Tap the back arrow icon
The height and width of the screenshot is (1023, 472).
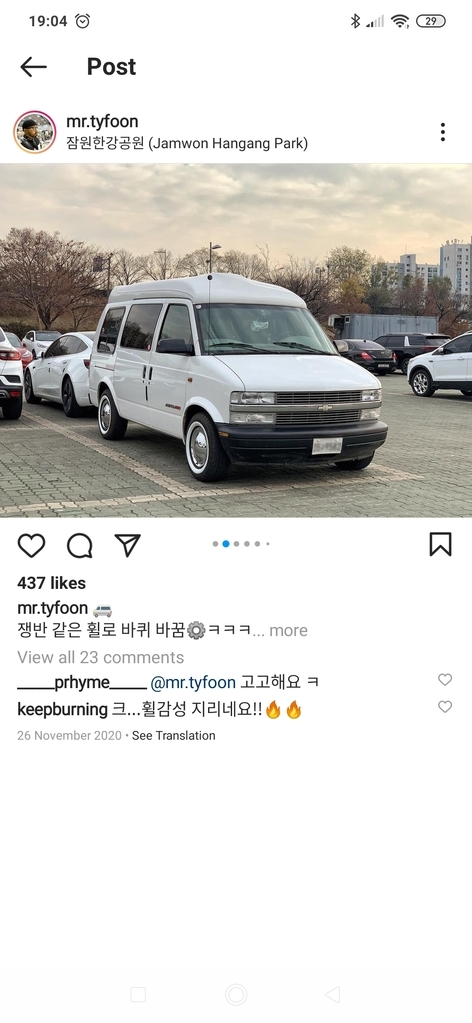(33, 67)
